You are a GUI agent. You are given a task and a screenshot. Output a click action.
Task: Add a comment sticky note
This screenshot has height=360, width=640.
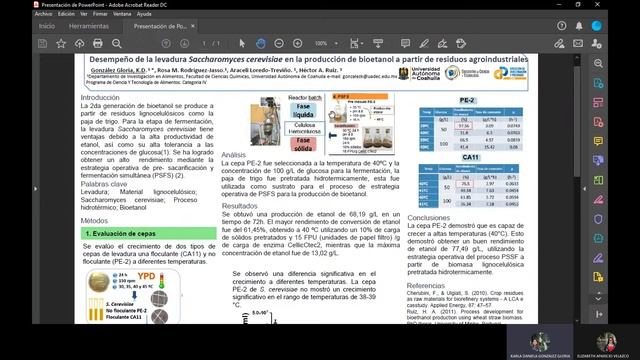pos(405,43)
